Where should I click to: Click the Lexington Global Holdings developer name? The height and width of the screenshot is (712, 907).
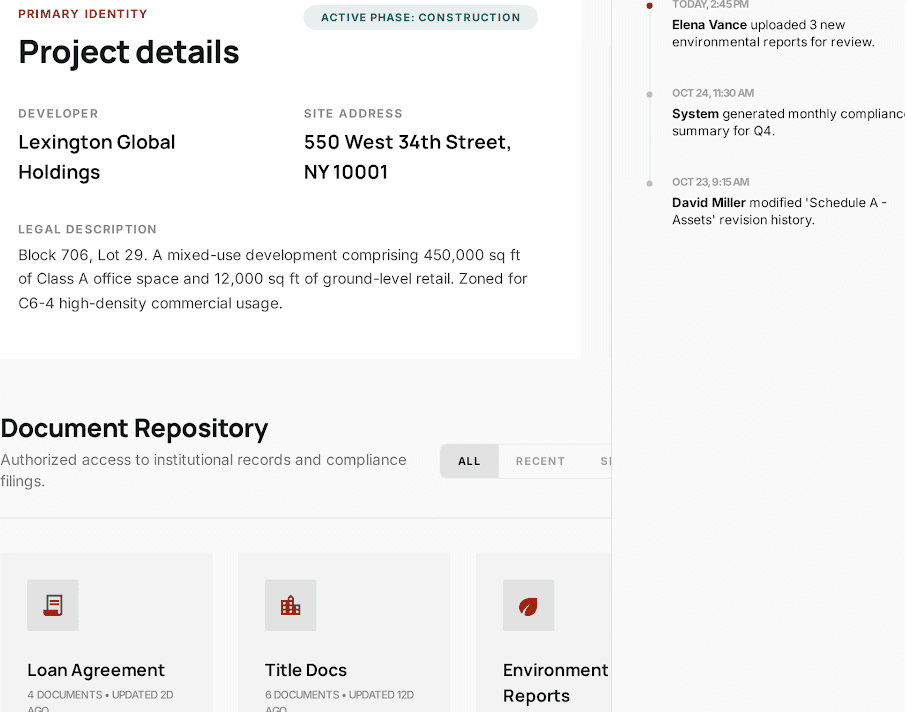(97, 157)
